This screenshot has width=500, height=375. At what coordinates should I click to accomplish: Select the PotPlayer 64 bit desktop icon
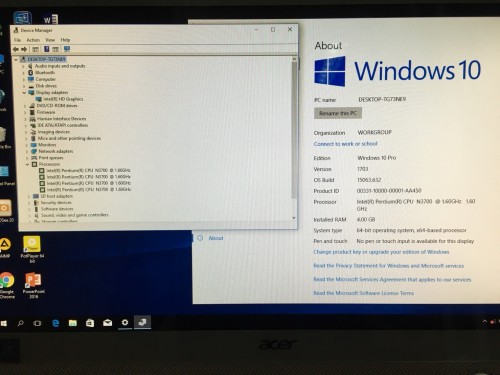[32, 249]
